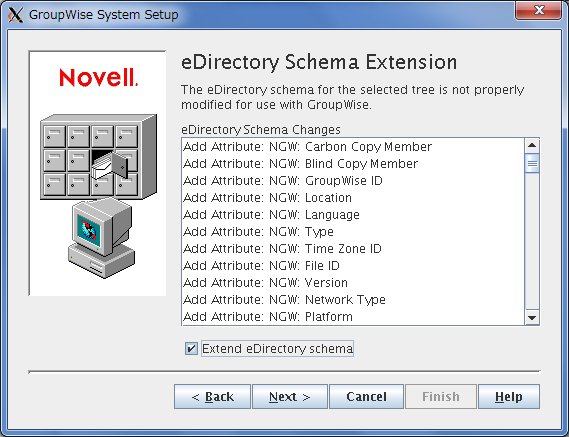Select 'Add Attribute: NGW: Location' row
Screen dimensions: 569x437
pyautogui.click(x=353, y=198)
